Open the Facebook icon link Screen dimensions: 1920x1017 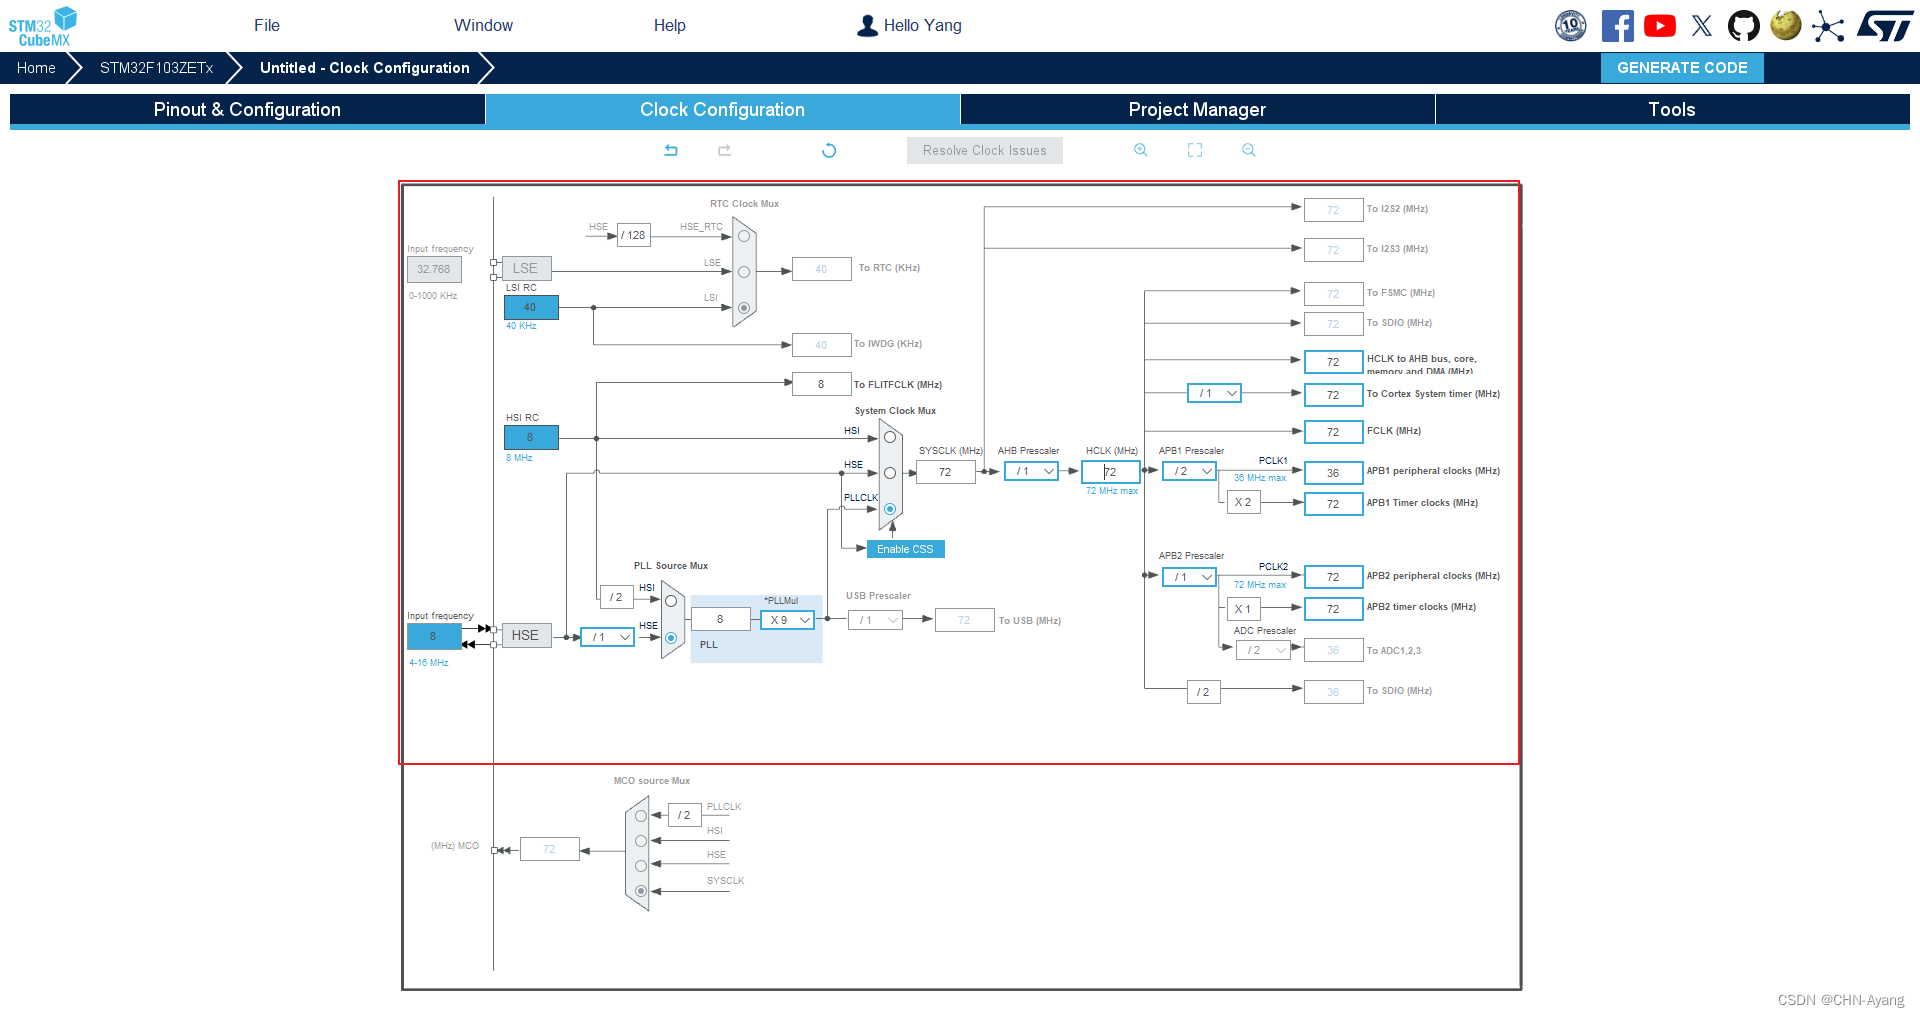[1617, 26]
